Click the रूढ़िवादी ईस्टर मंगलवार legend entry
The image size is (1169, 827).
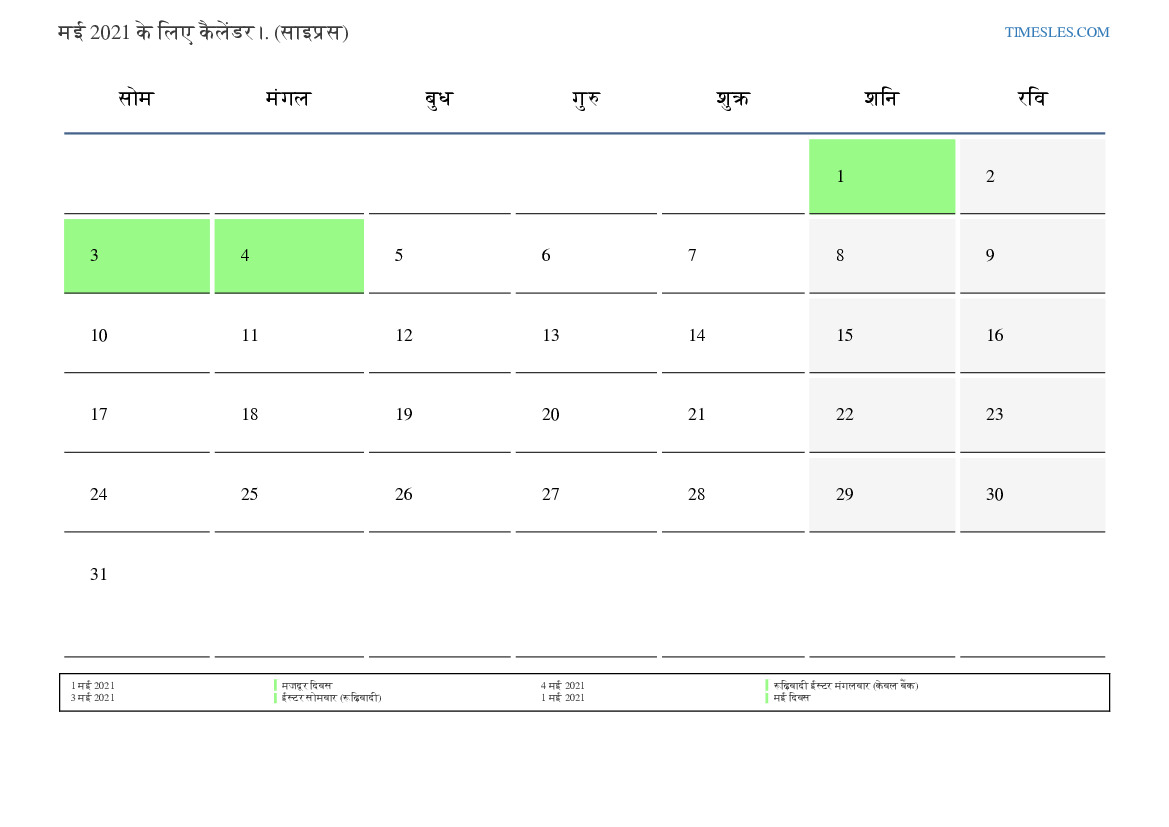coord(845,685)
